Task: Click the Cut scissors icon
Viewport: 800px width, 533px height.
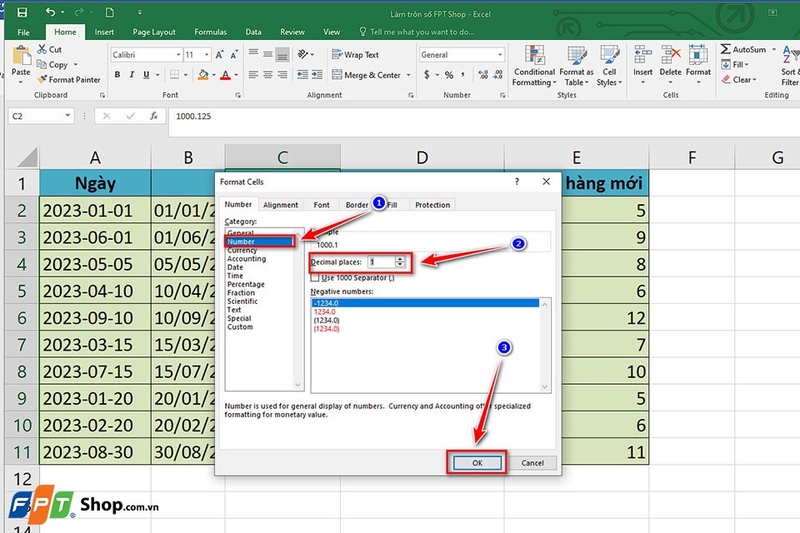Action: 42,49
